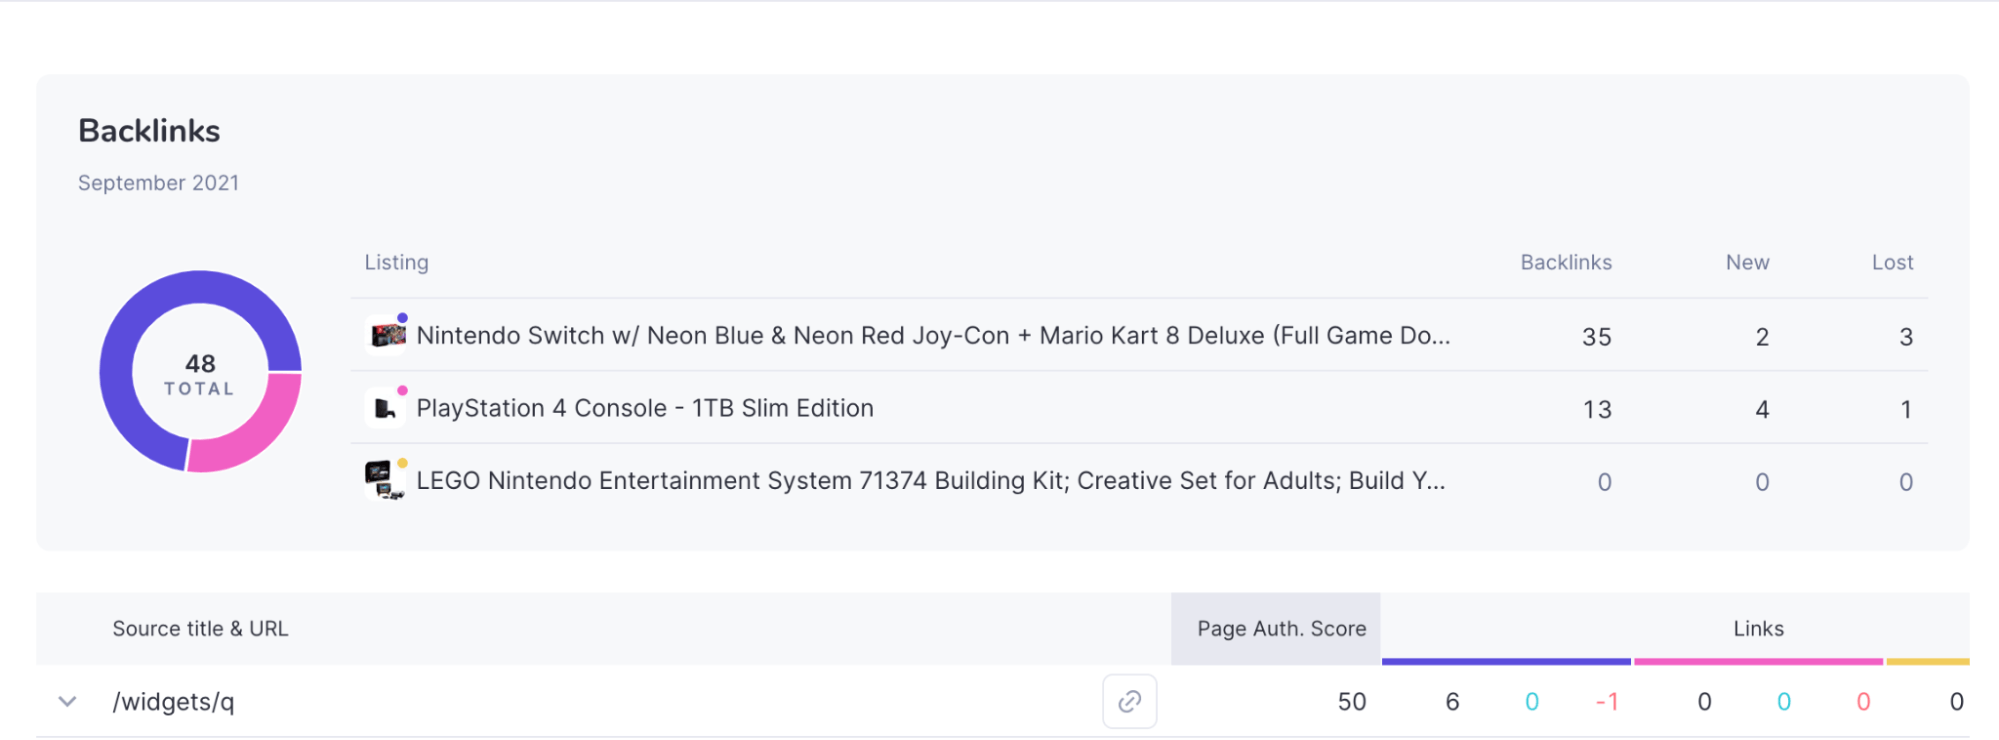Screen dimensions: 1999x740
Task: Sort by the Backlinks column header
Action: tap(1566, 262)
